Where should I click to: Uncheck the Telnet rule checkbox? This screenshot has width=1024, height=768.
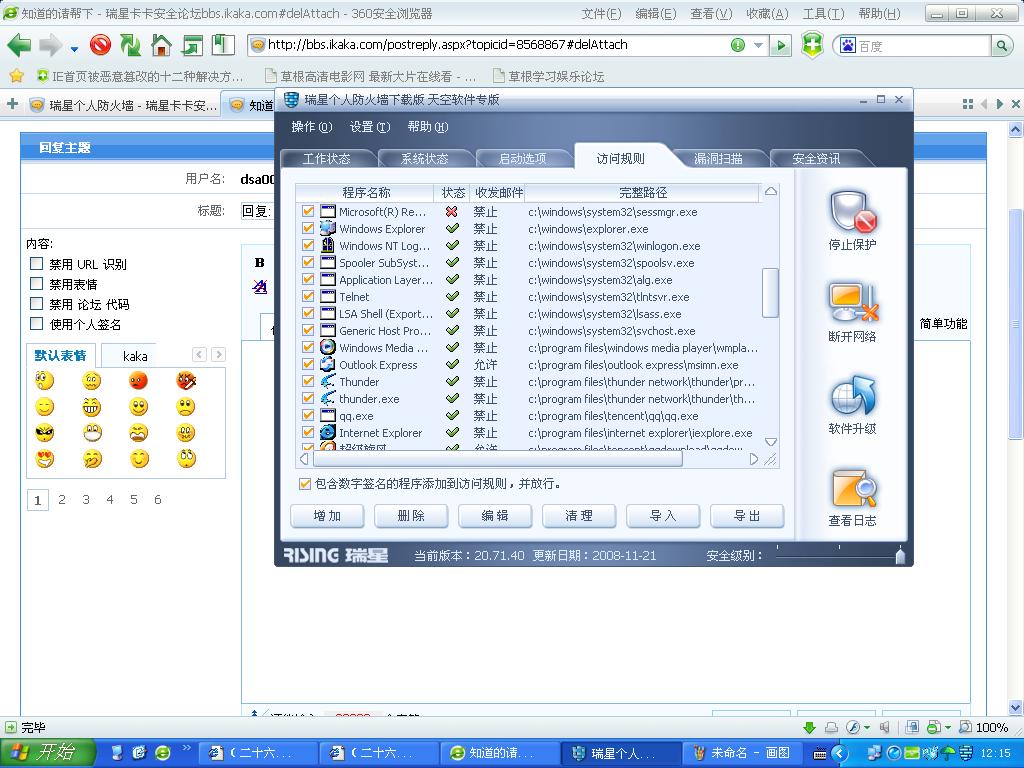pos(308,296)
